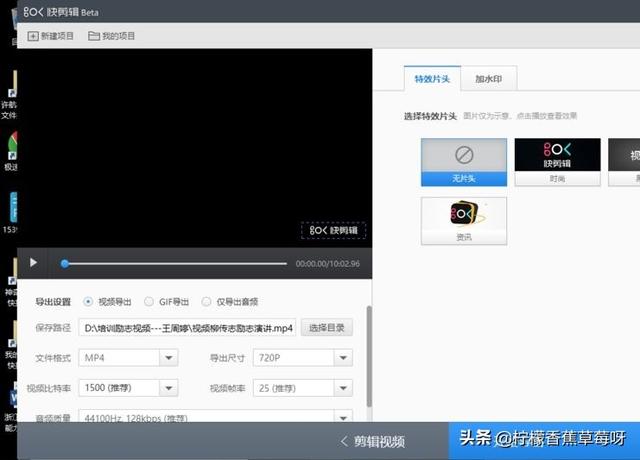Click the 新建项目 plus icon
The height and width of the screenshot is (460, 640).
click(33, 36)
